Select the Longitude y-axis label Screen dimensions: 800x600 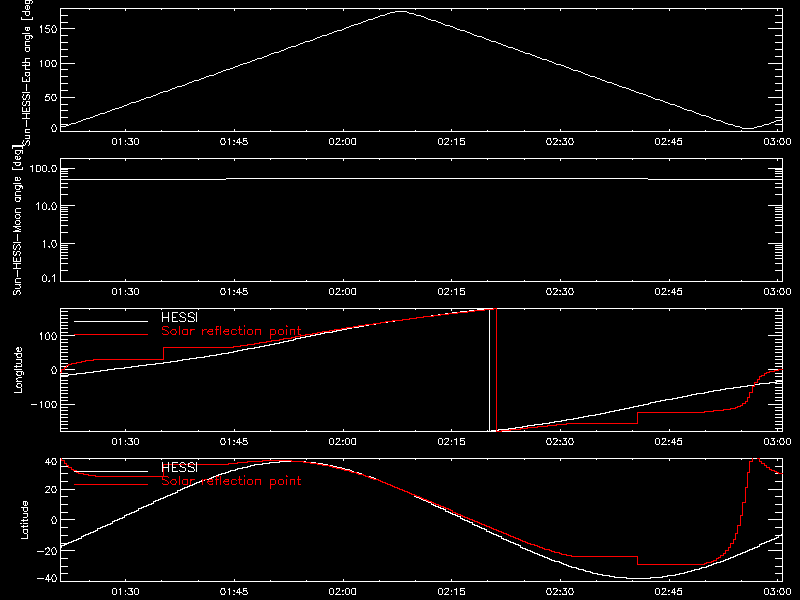18,370
